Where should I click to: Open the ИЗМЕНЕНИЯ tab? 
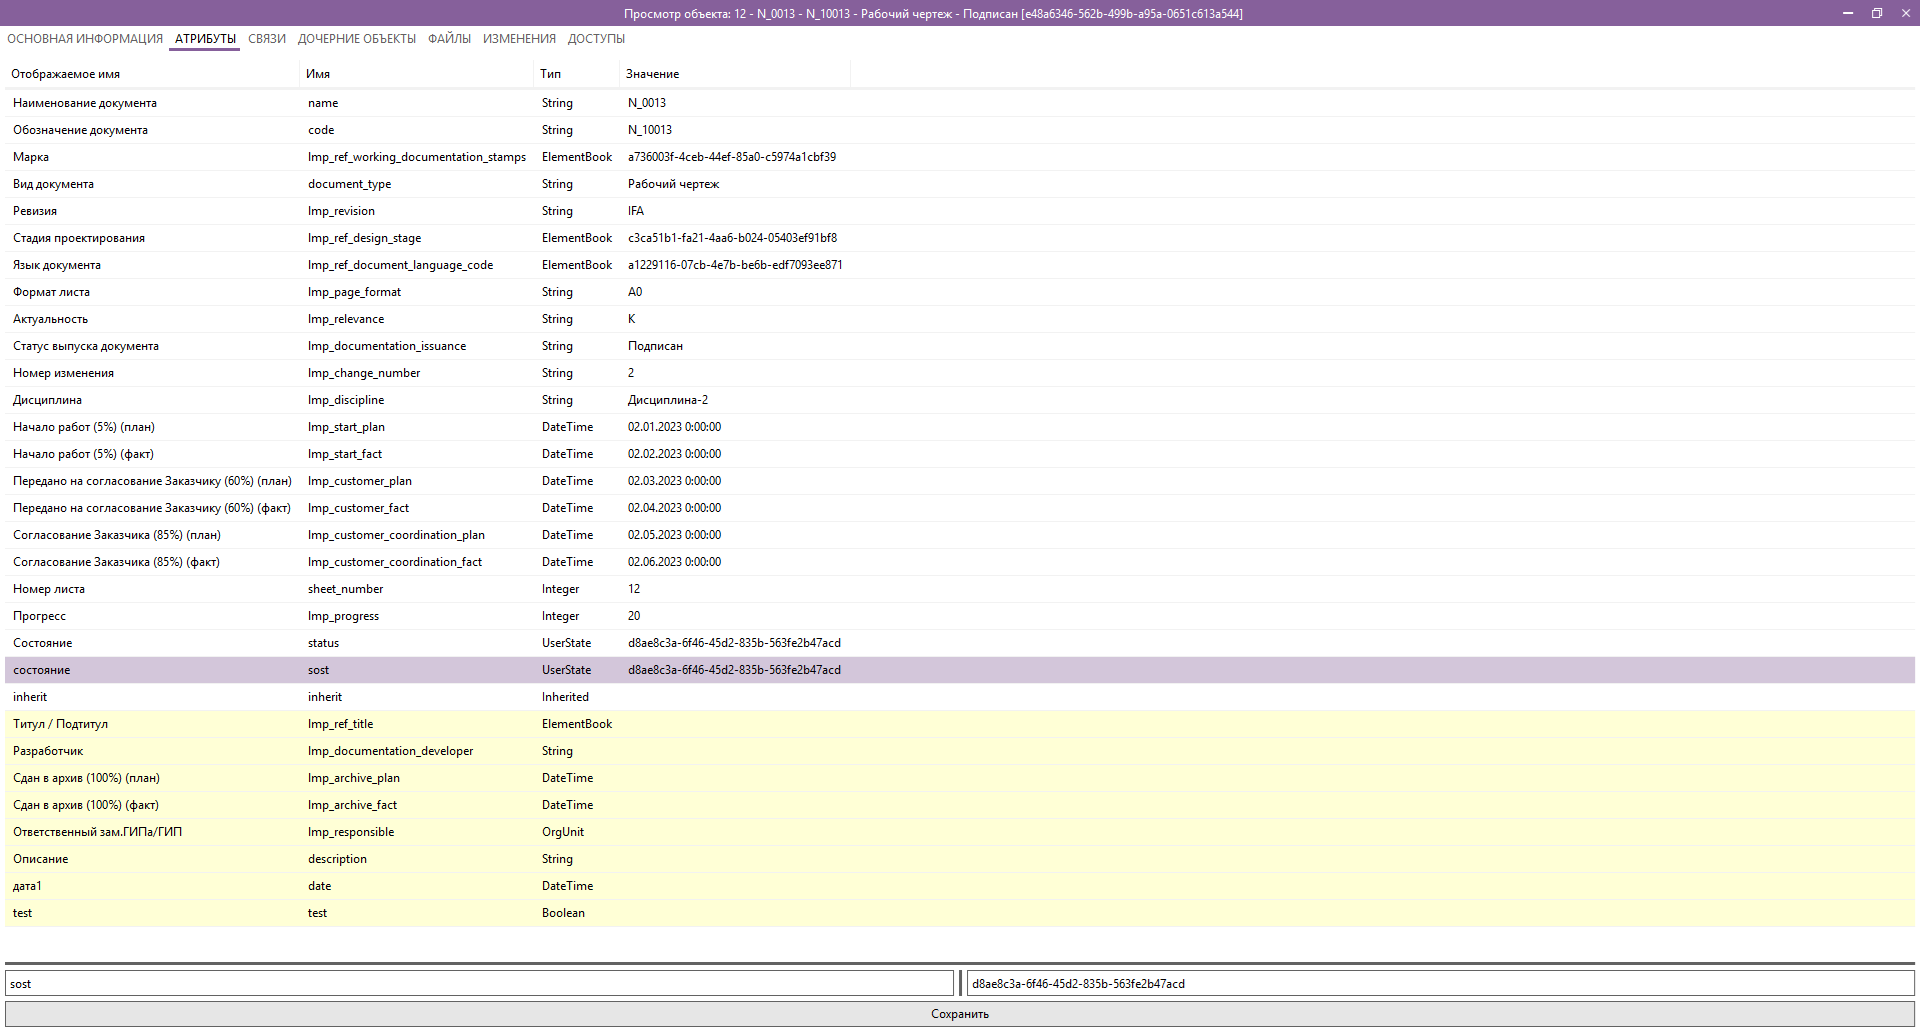pos(519,38)
